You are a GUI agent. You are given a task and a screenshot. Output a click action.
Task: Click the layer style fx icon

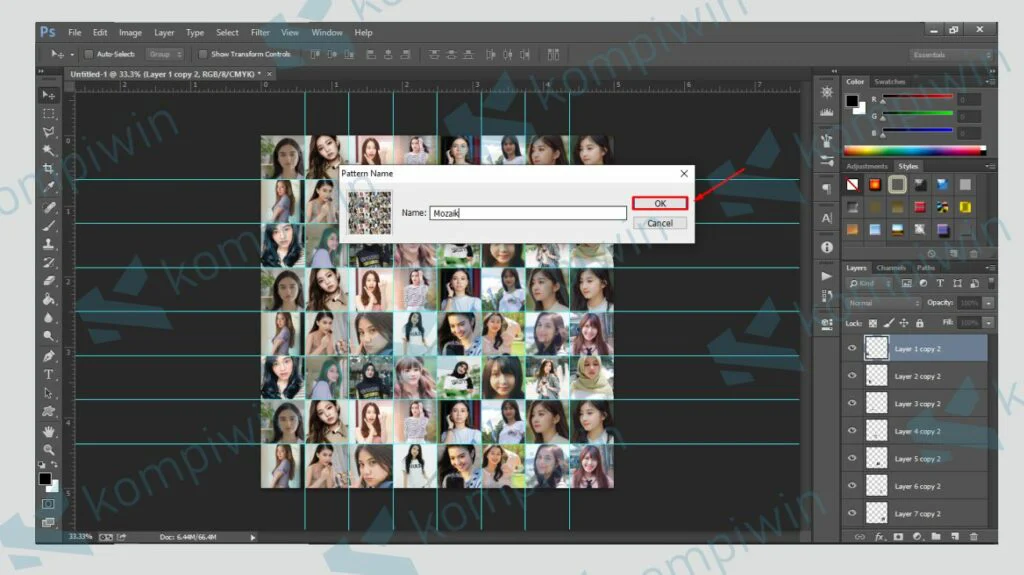coord(880,537)
